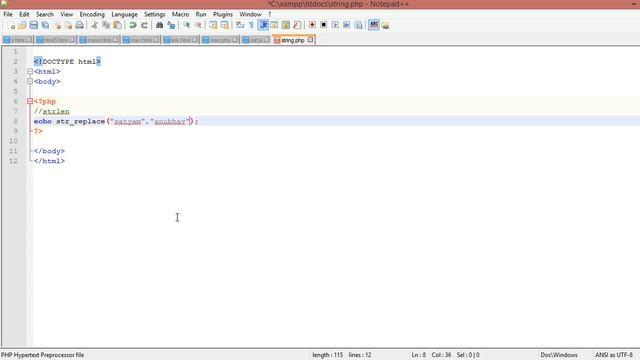Open the Window menu

250,14
